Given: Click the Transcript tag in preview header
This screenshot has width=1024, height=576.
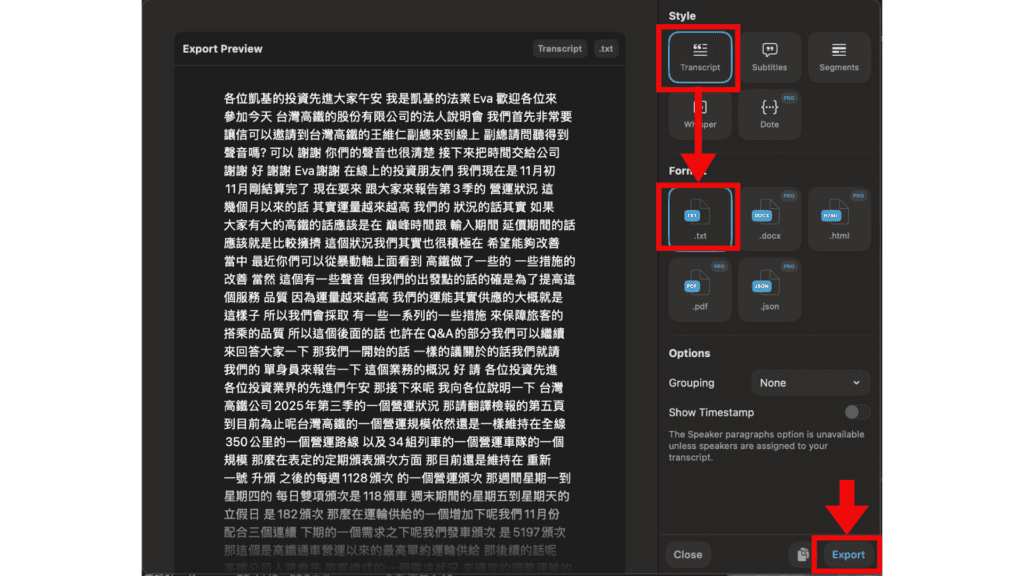Looking at the screenshot, I should (x=559, y=49).
